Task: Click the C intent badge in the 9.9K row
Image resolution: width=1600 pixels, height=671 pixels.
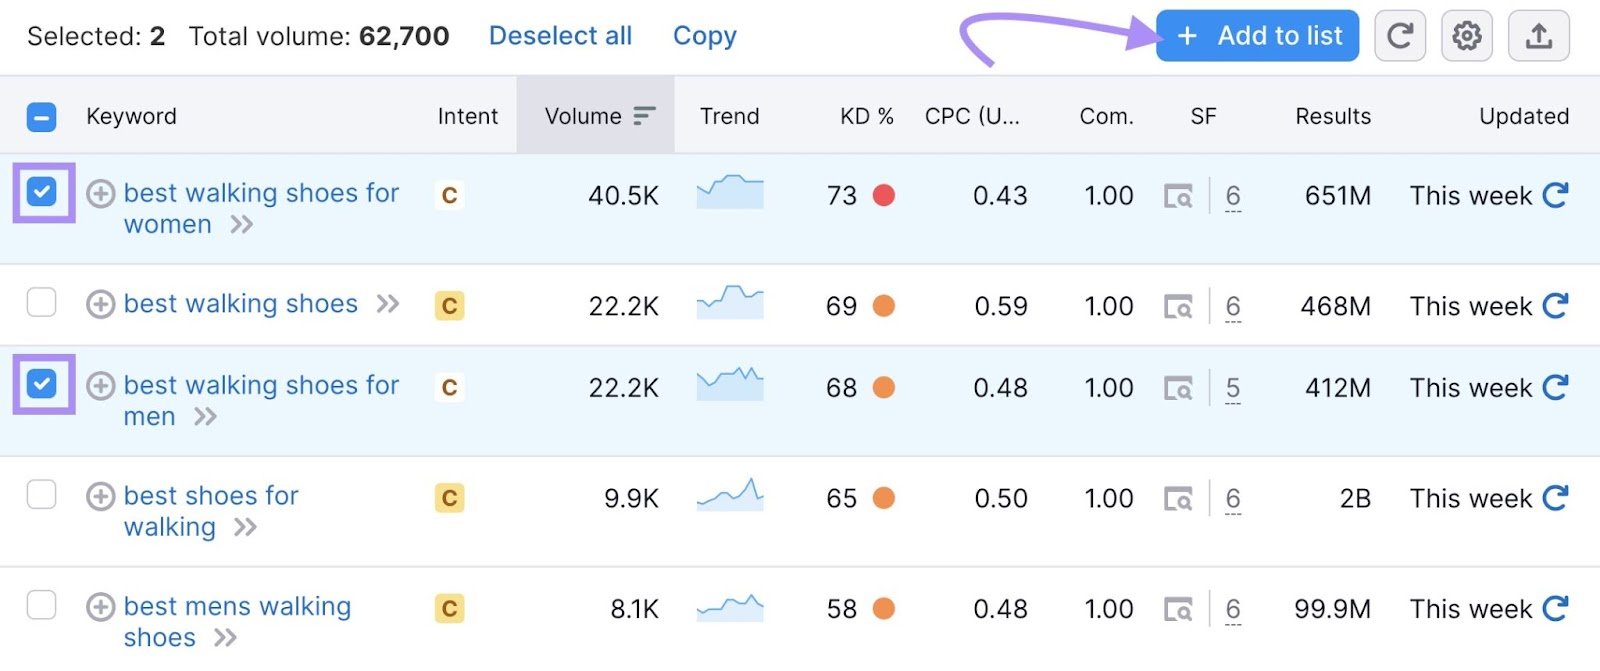Action: tap(450, 498)
